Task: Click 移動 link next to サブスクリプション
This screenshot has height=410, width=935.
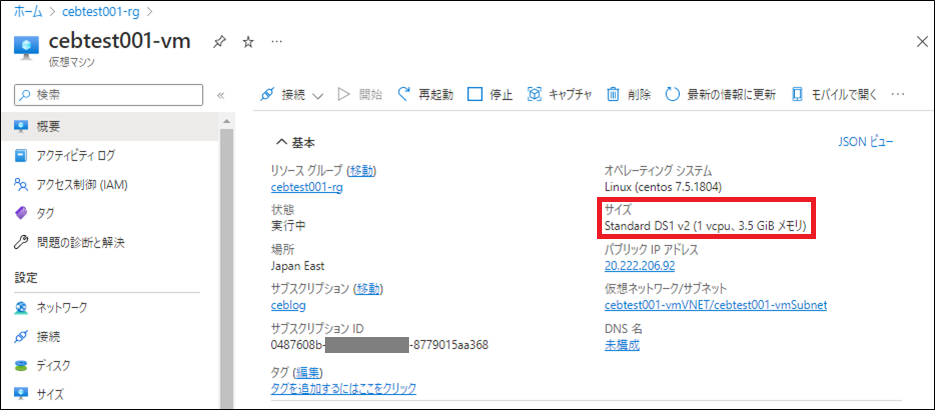Action: coord(367,289)
